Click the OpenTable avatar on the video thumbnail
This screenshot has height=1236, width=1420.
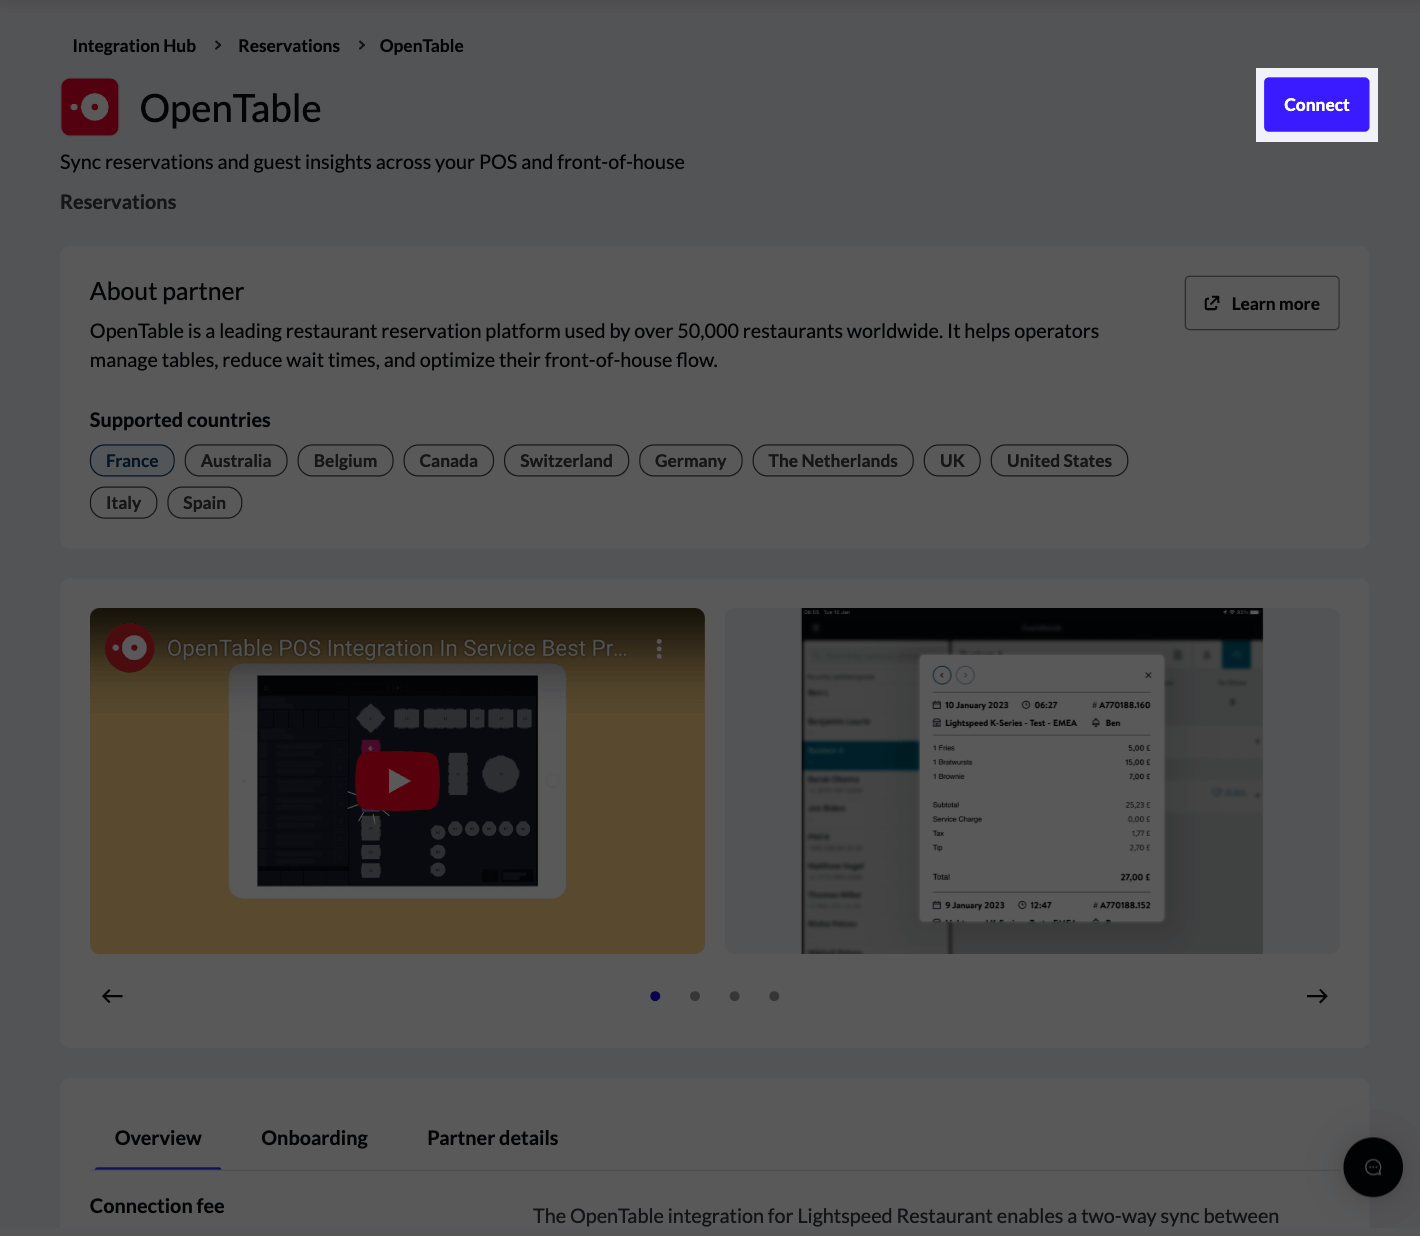pos(131,648)
